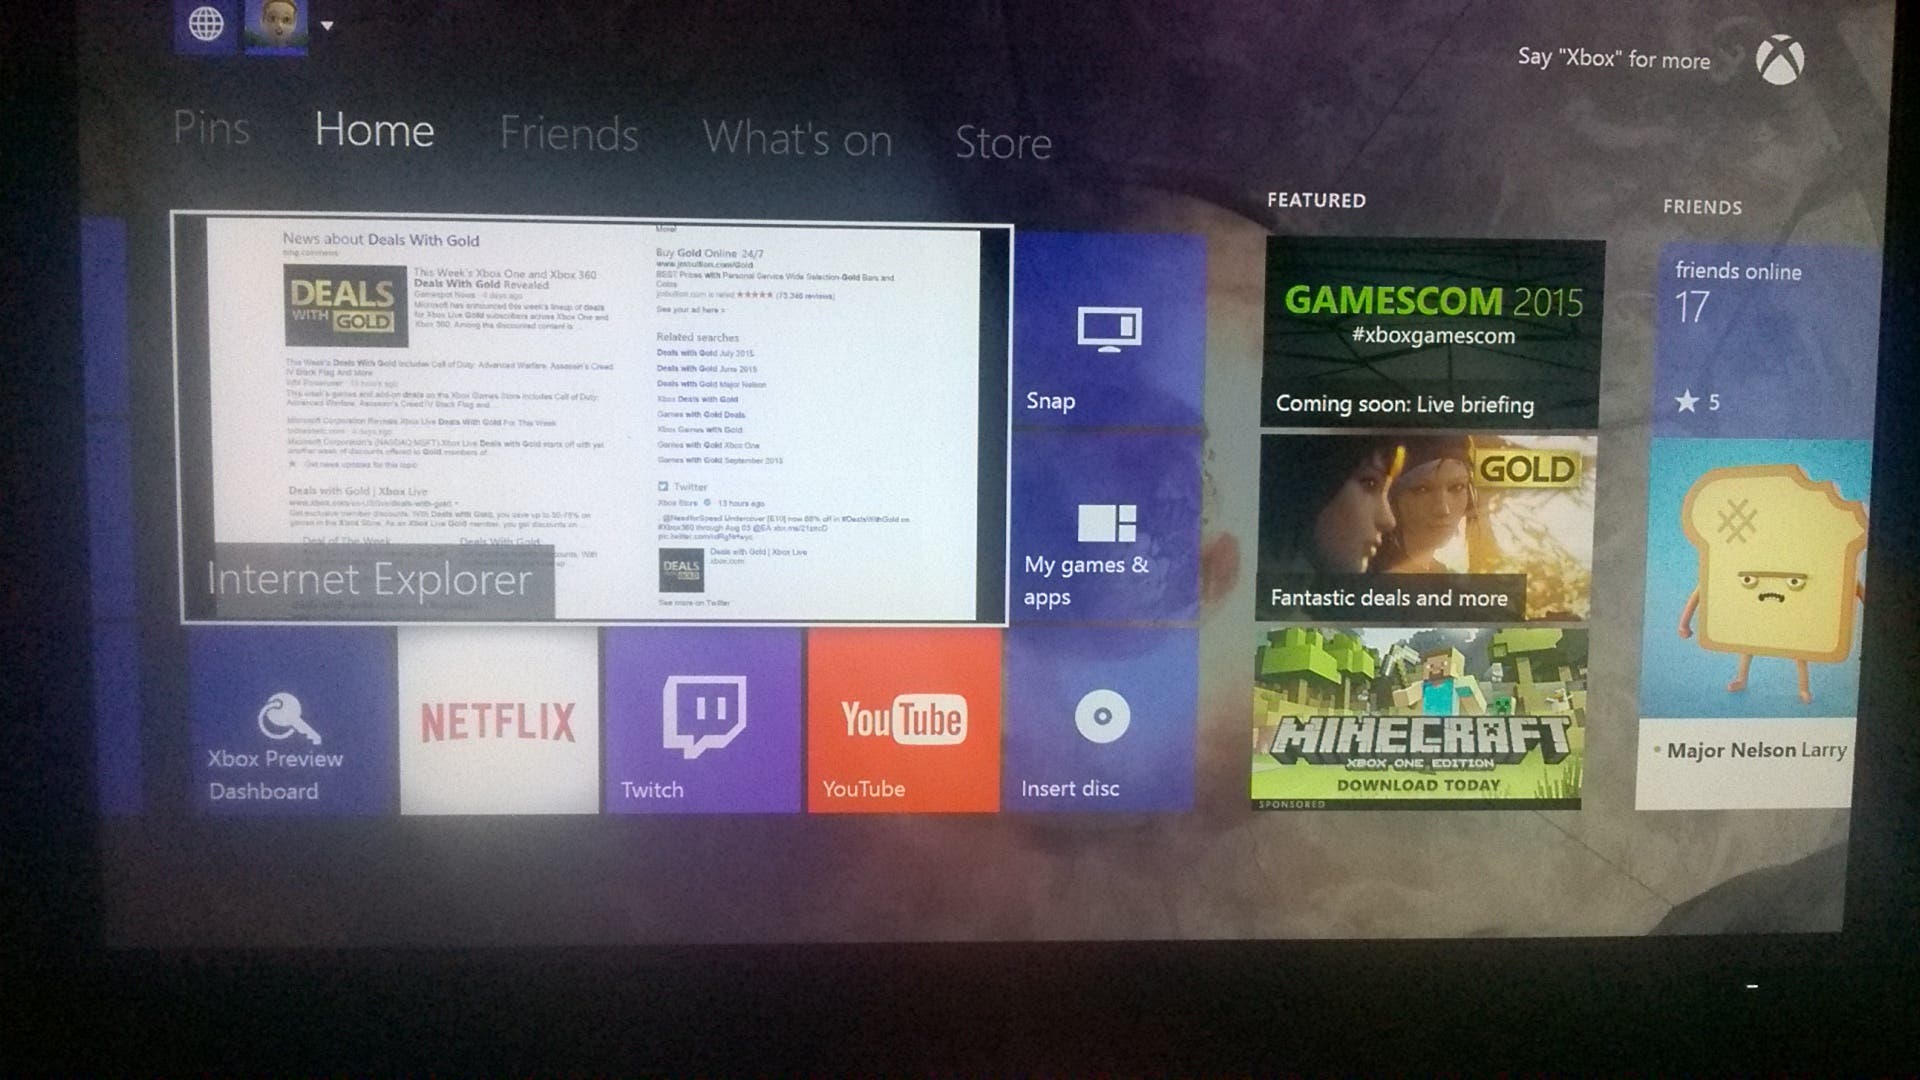1920x1080 pixels.
Task: Click the Deals With Gold thumbnail image
Action: 345,305
